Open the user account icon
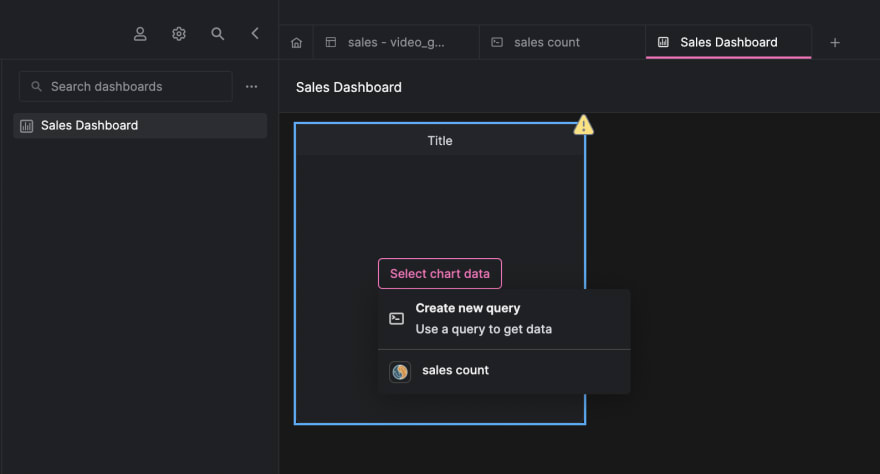Viewport: 880px width, 474px height. pos(140,34)
